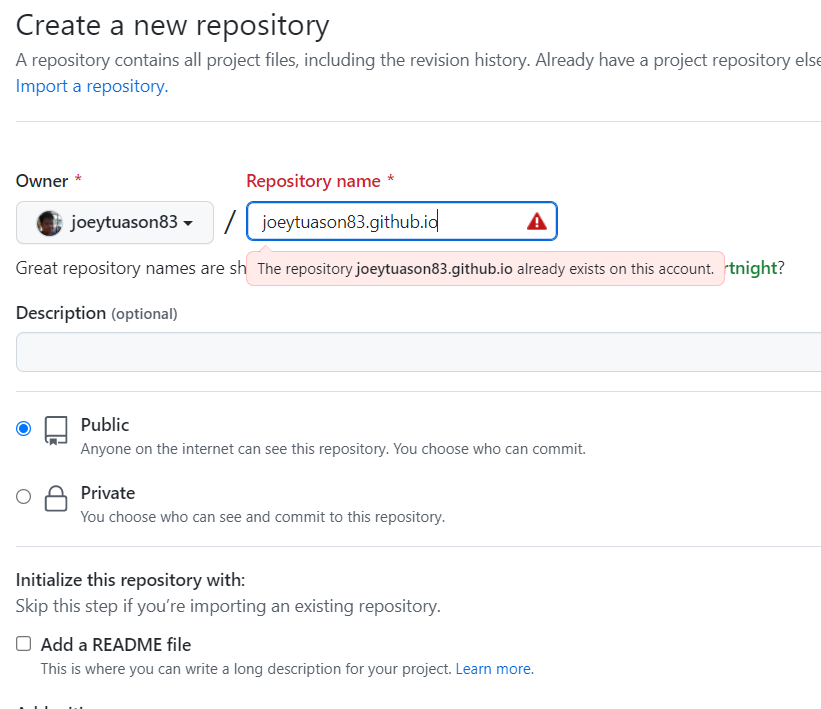
Task: Click the Owner label
Action: (x=49, y=181)
